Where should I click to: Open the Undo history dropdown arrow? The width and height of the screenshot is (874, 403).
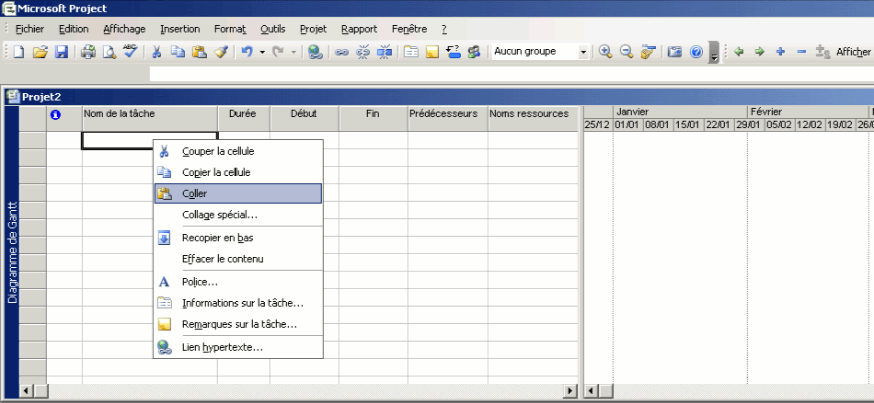click(262, 52)
